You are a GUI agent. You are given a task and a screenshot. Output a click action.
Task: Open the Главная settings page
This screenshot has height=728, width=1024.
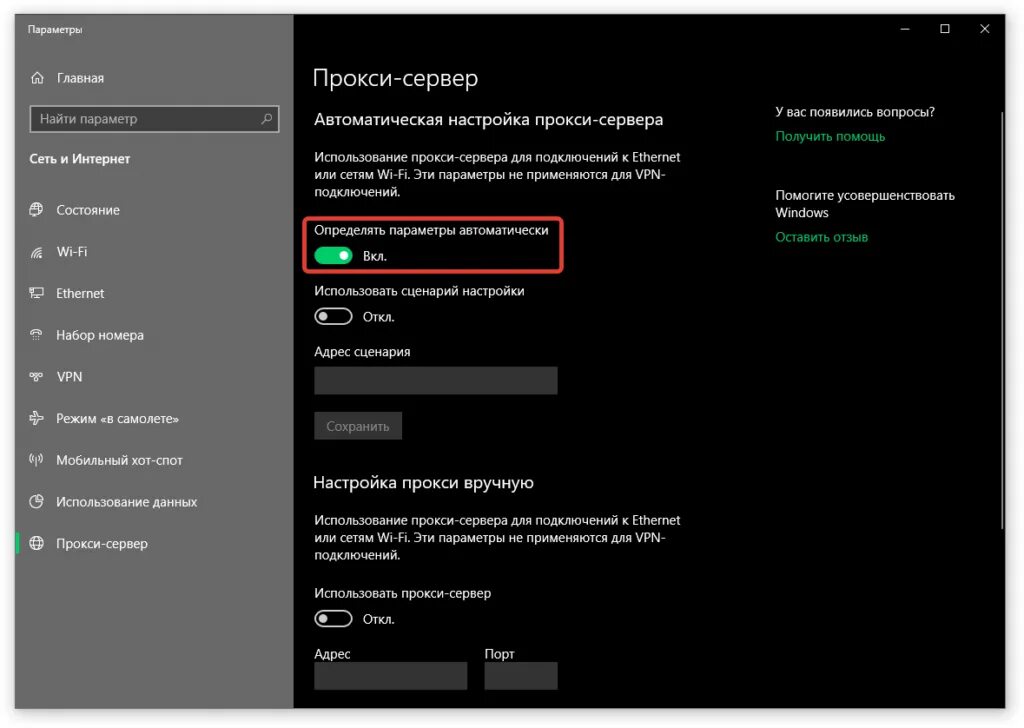[80, 78]
